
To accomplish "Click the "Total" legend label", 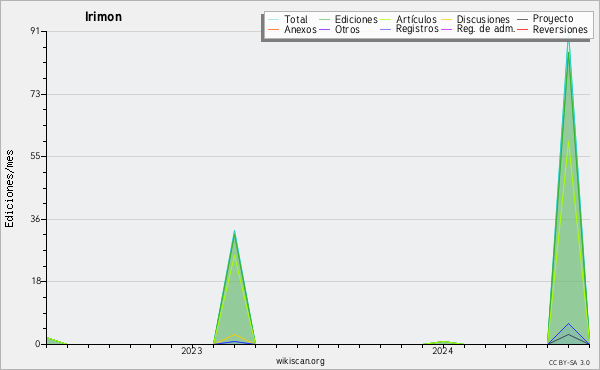I will pyautogui.click(x=296, y=19).
